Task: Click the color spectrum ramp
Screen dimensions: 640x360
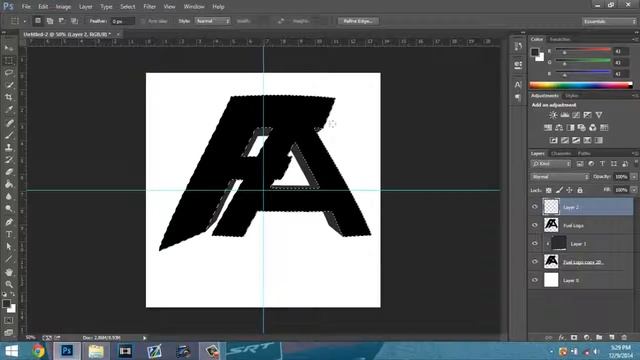Action: 581,85
